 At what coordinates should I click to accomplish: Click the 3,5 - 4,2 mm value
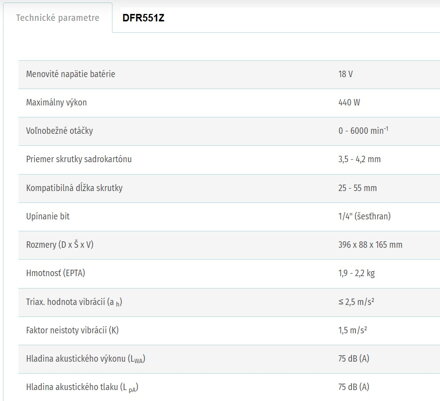tap(359, 159)
